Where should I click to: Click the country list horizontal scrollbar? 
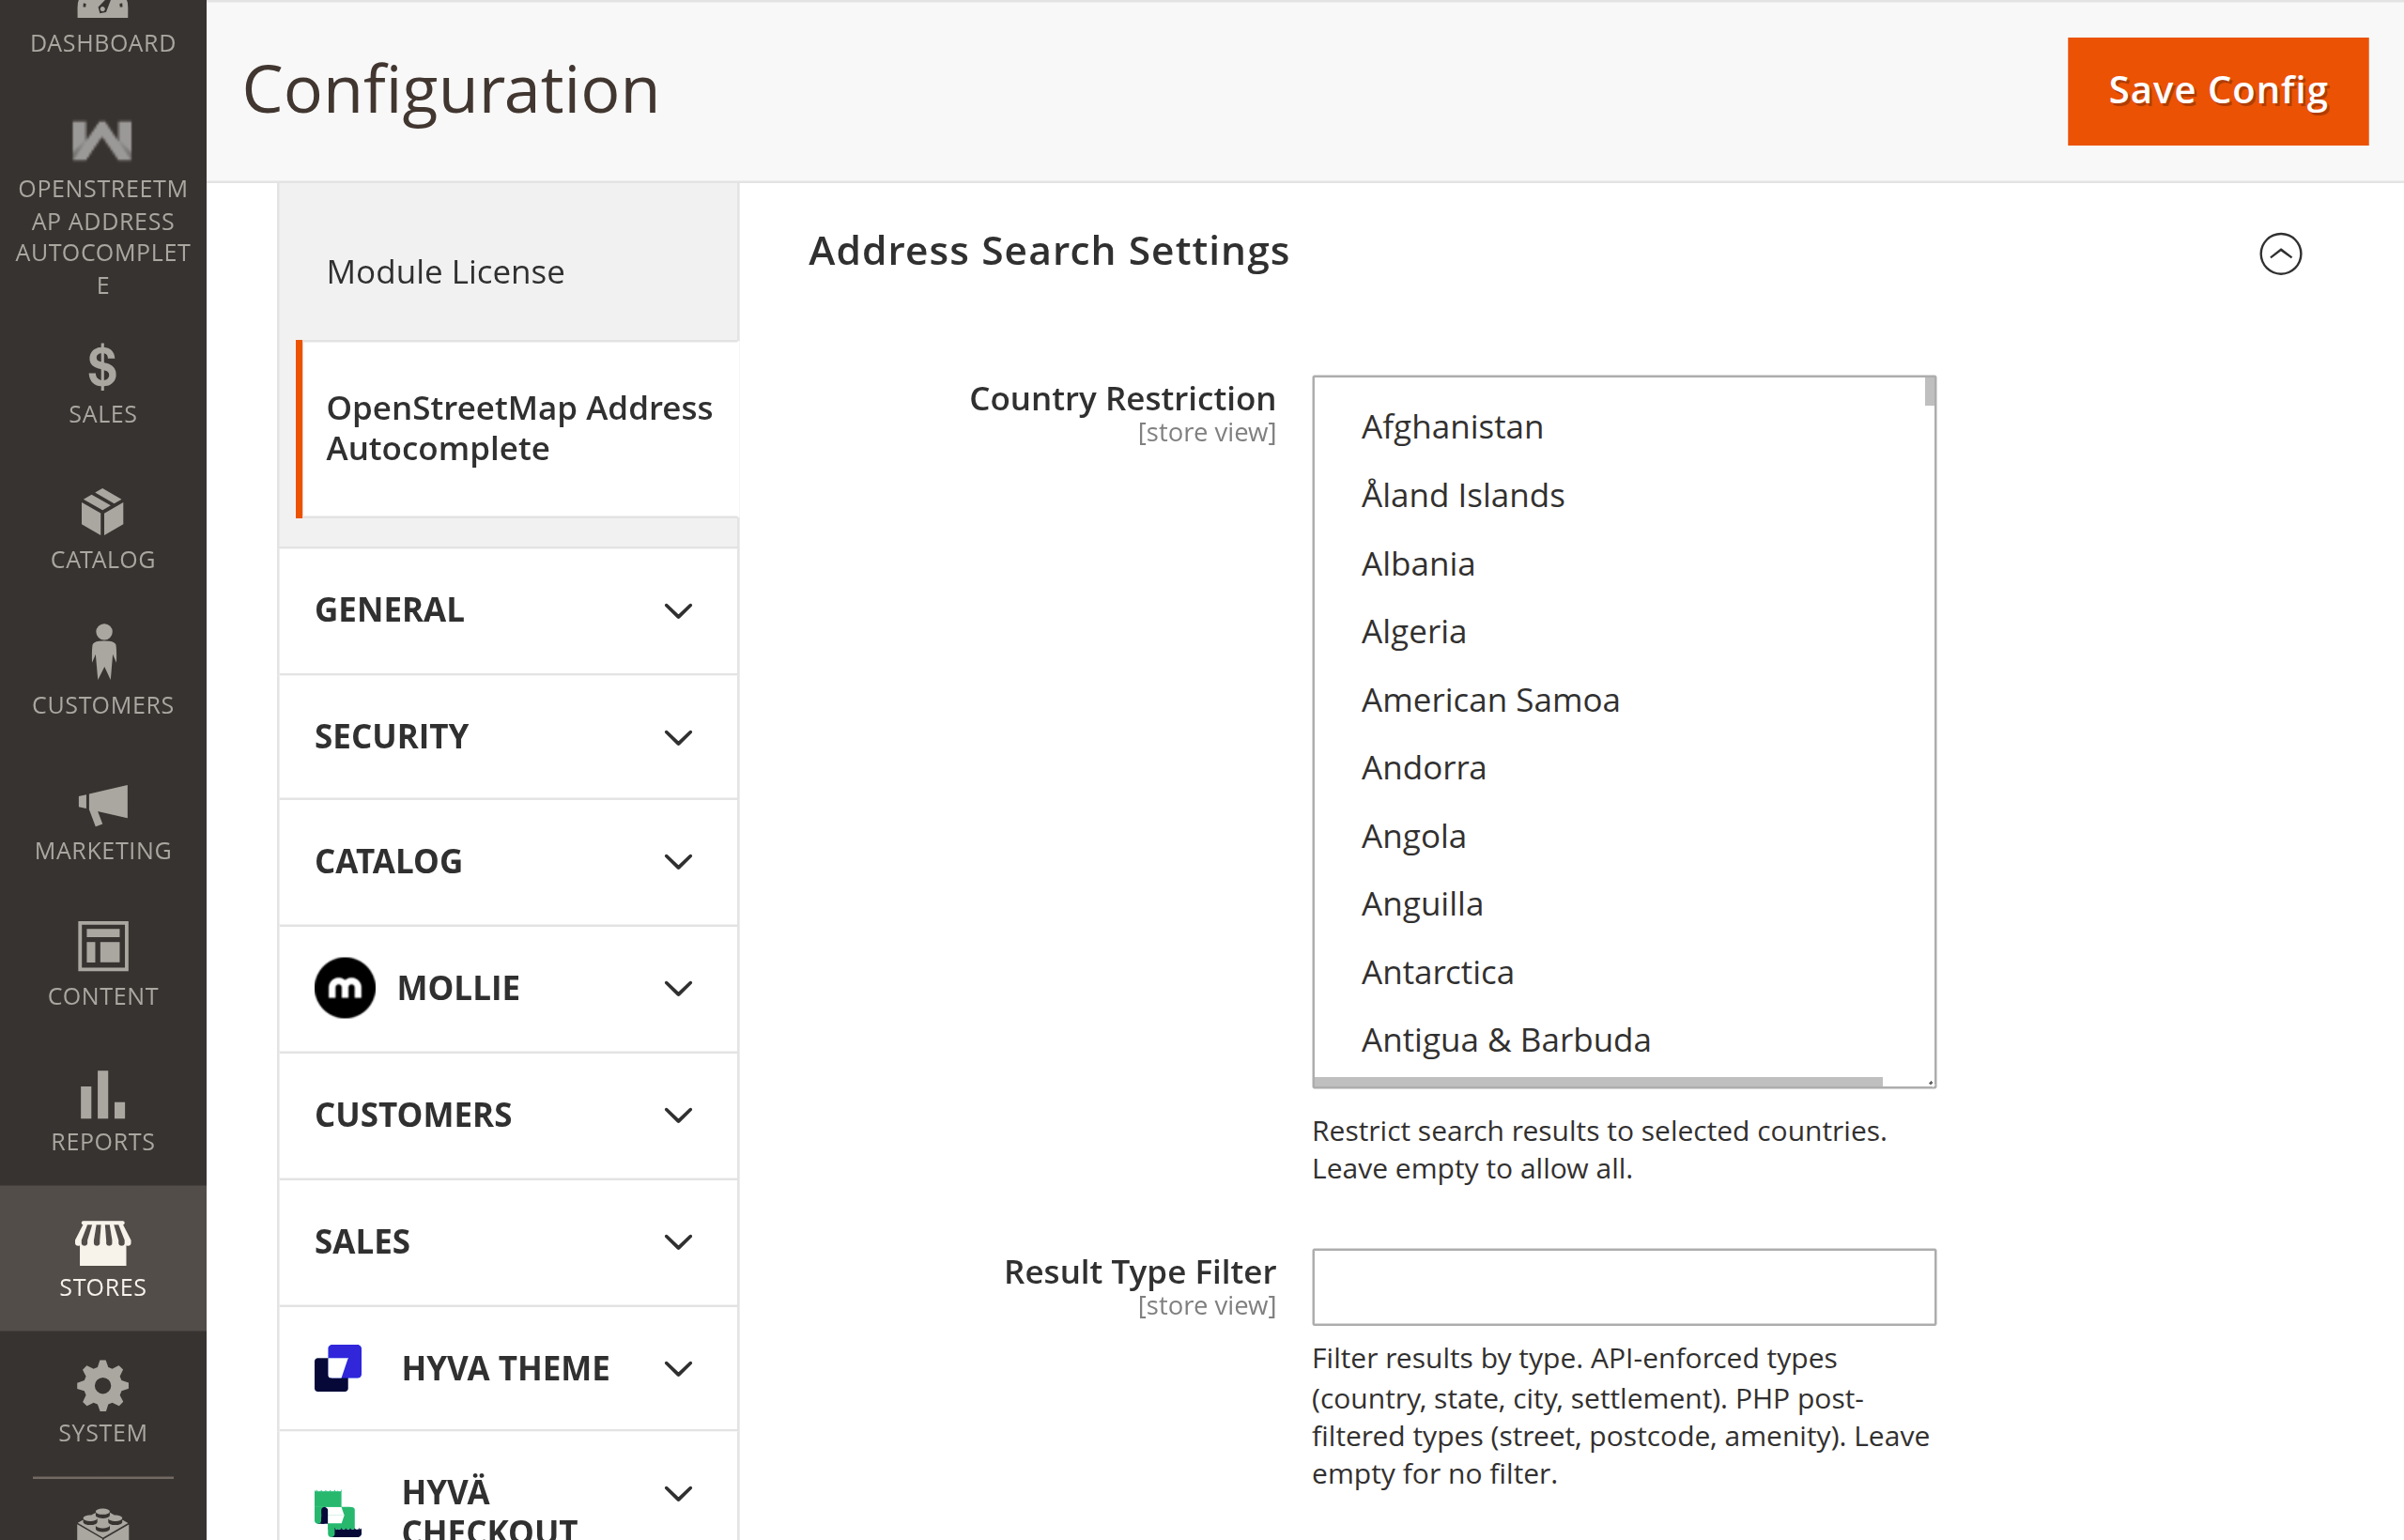[x=1598, y=1081]
